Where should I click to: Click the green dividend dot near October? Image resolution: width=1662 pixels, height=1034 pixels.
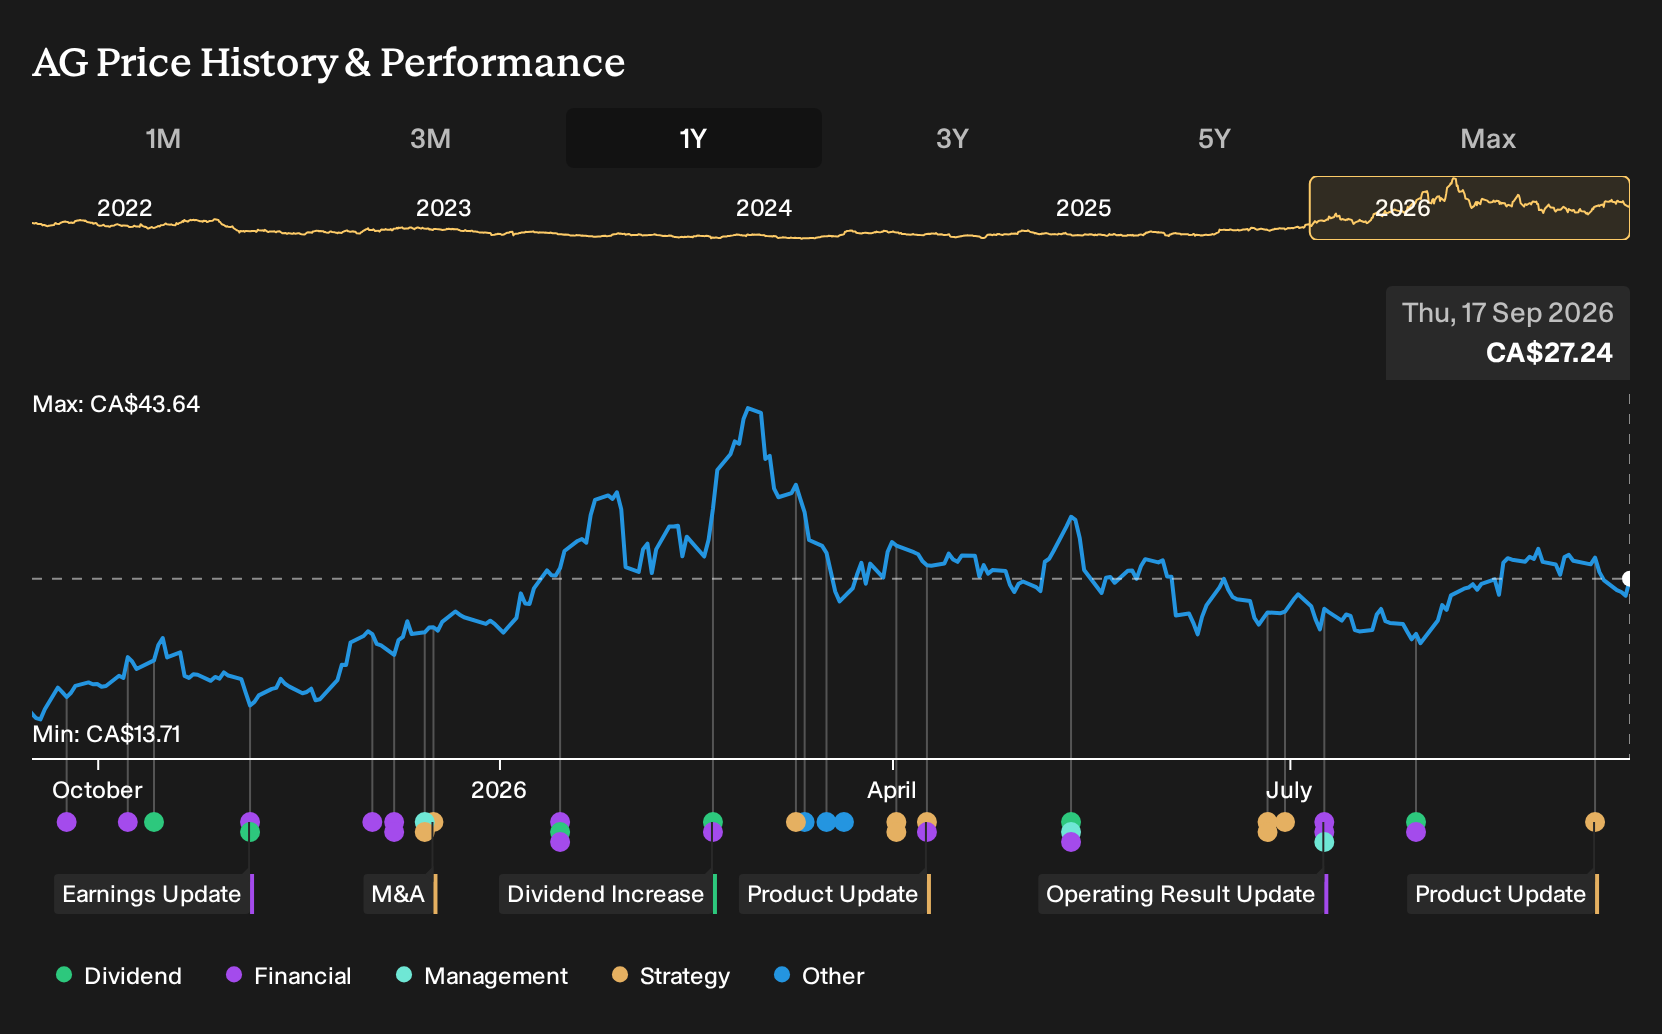[154, 822]
